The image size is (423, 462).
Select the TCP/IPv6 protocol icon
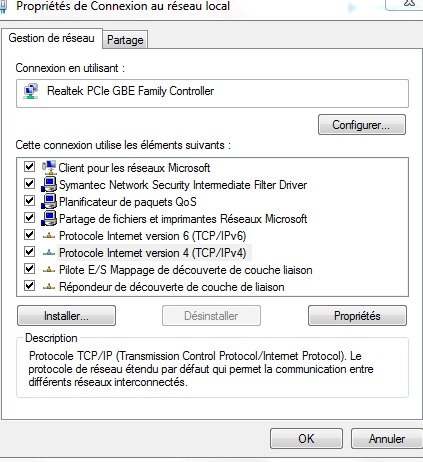(x=49, y=236)
